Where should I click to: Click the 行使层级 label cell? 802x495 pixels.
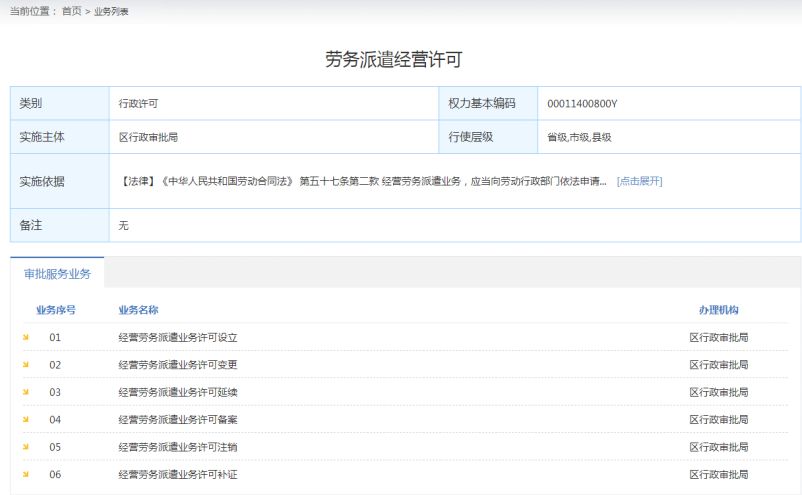(488, 137)
